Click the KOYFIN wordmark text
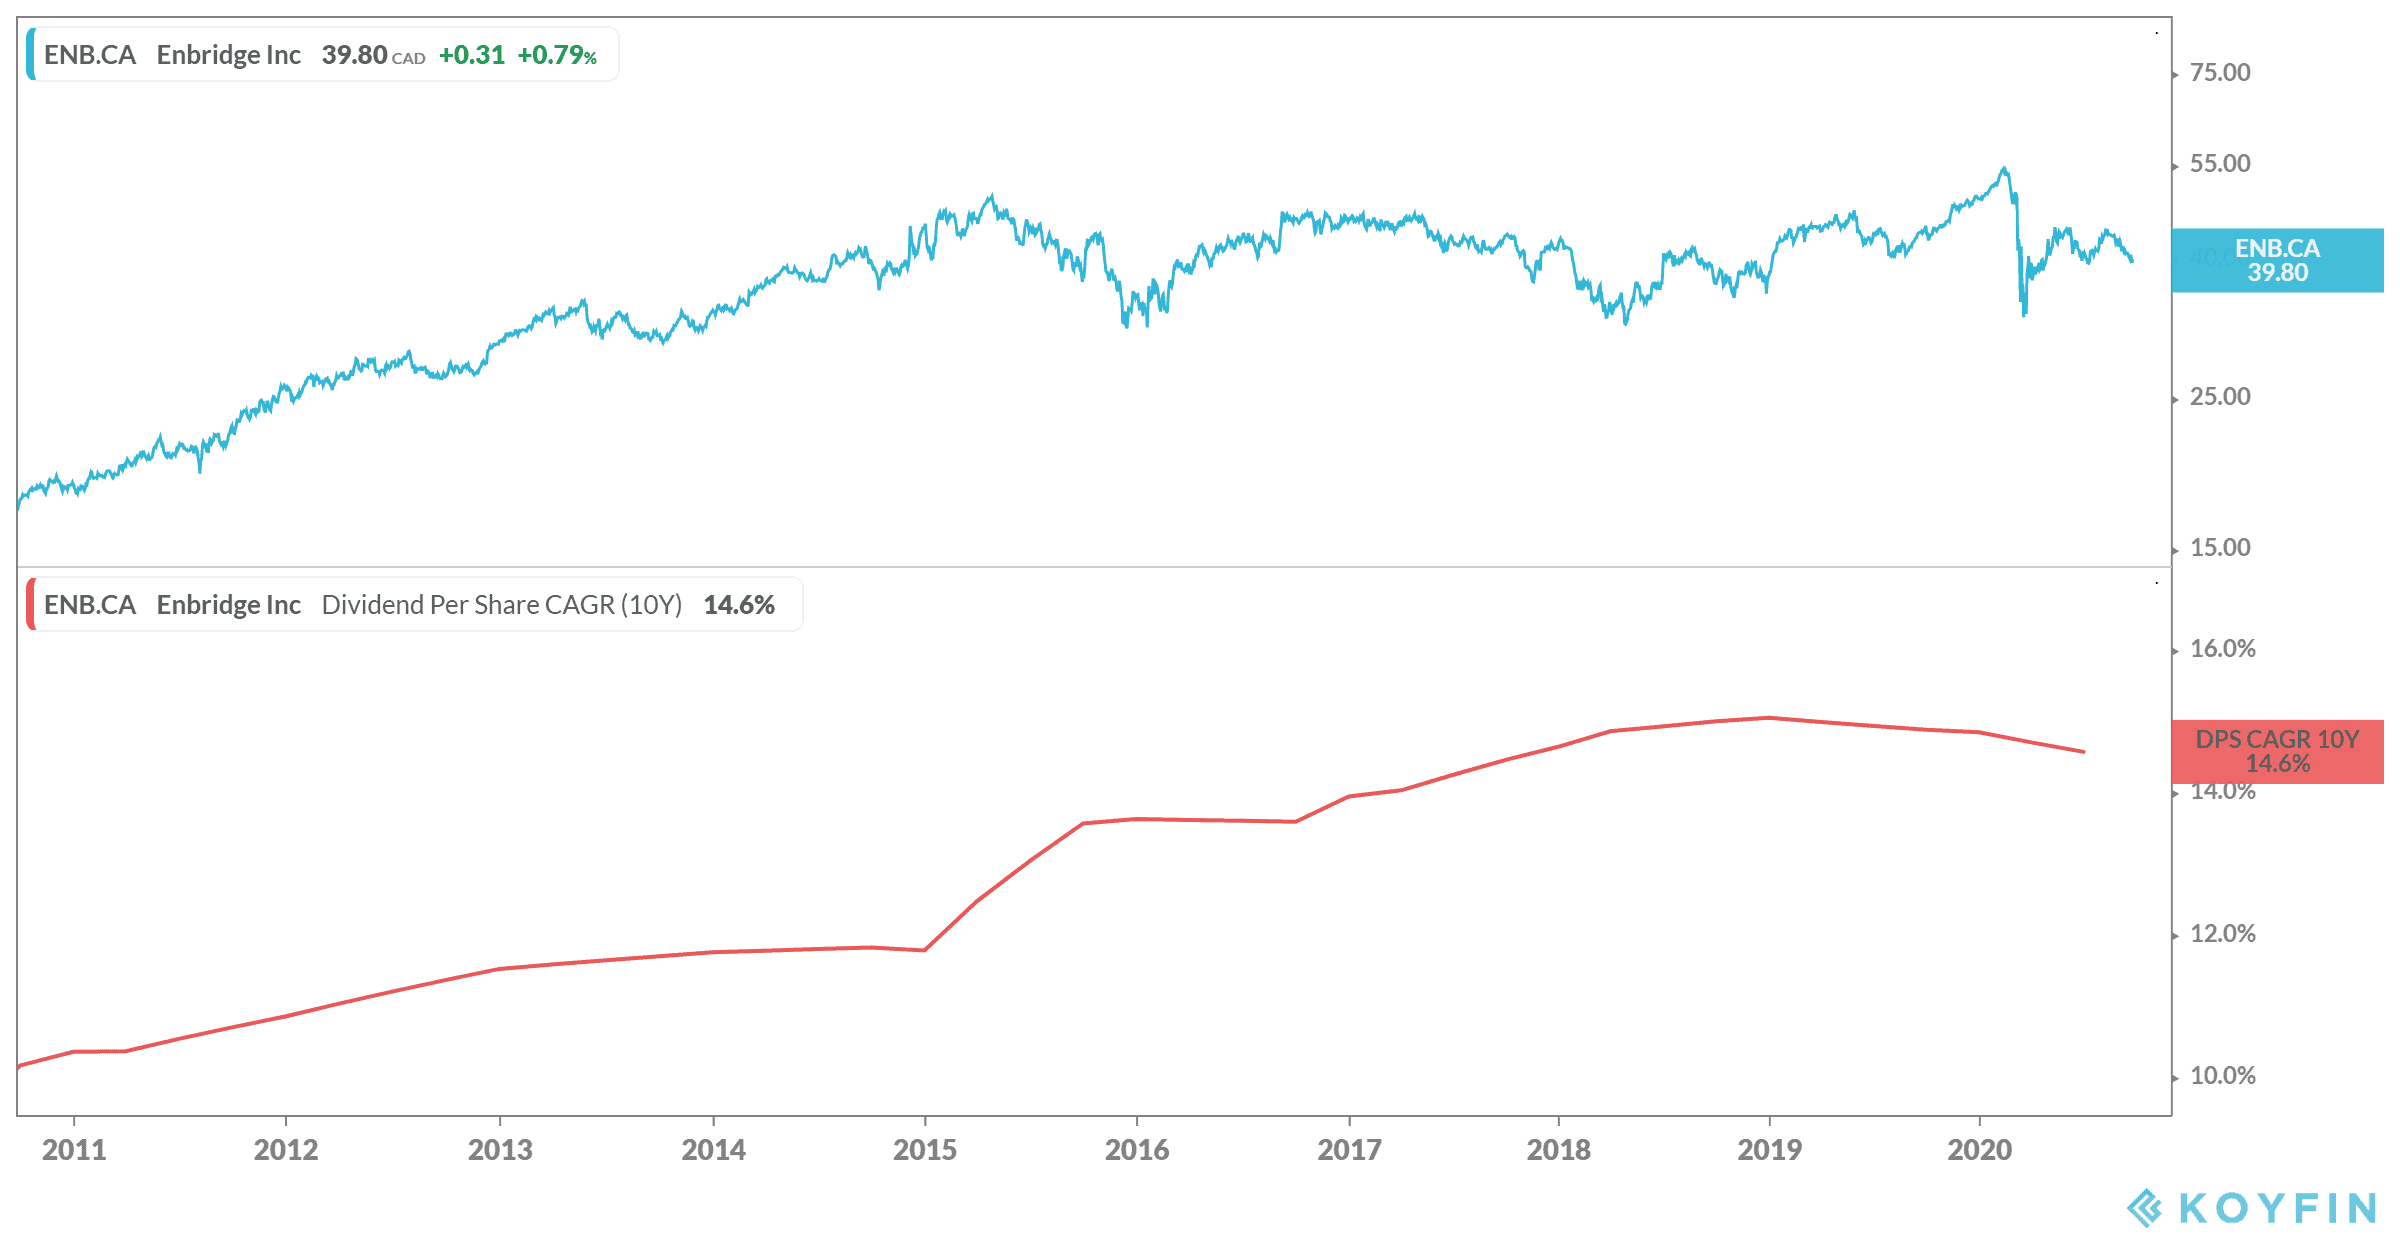2400x1240 pixels. [2277, 1208]
